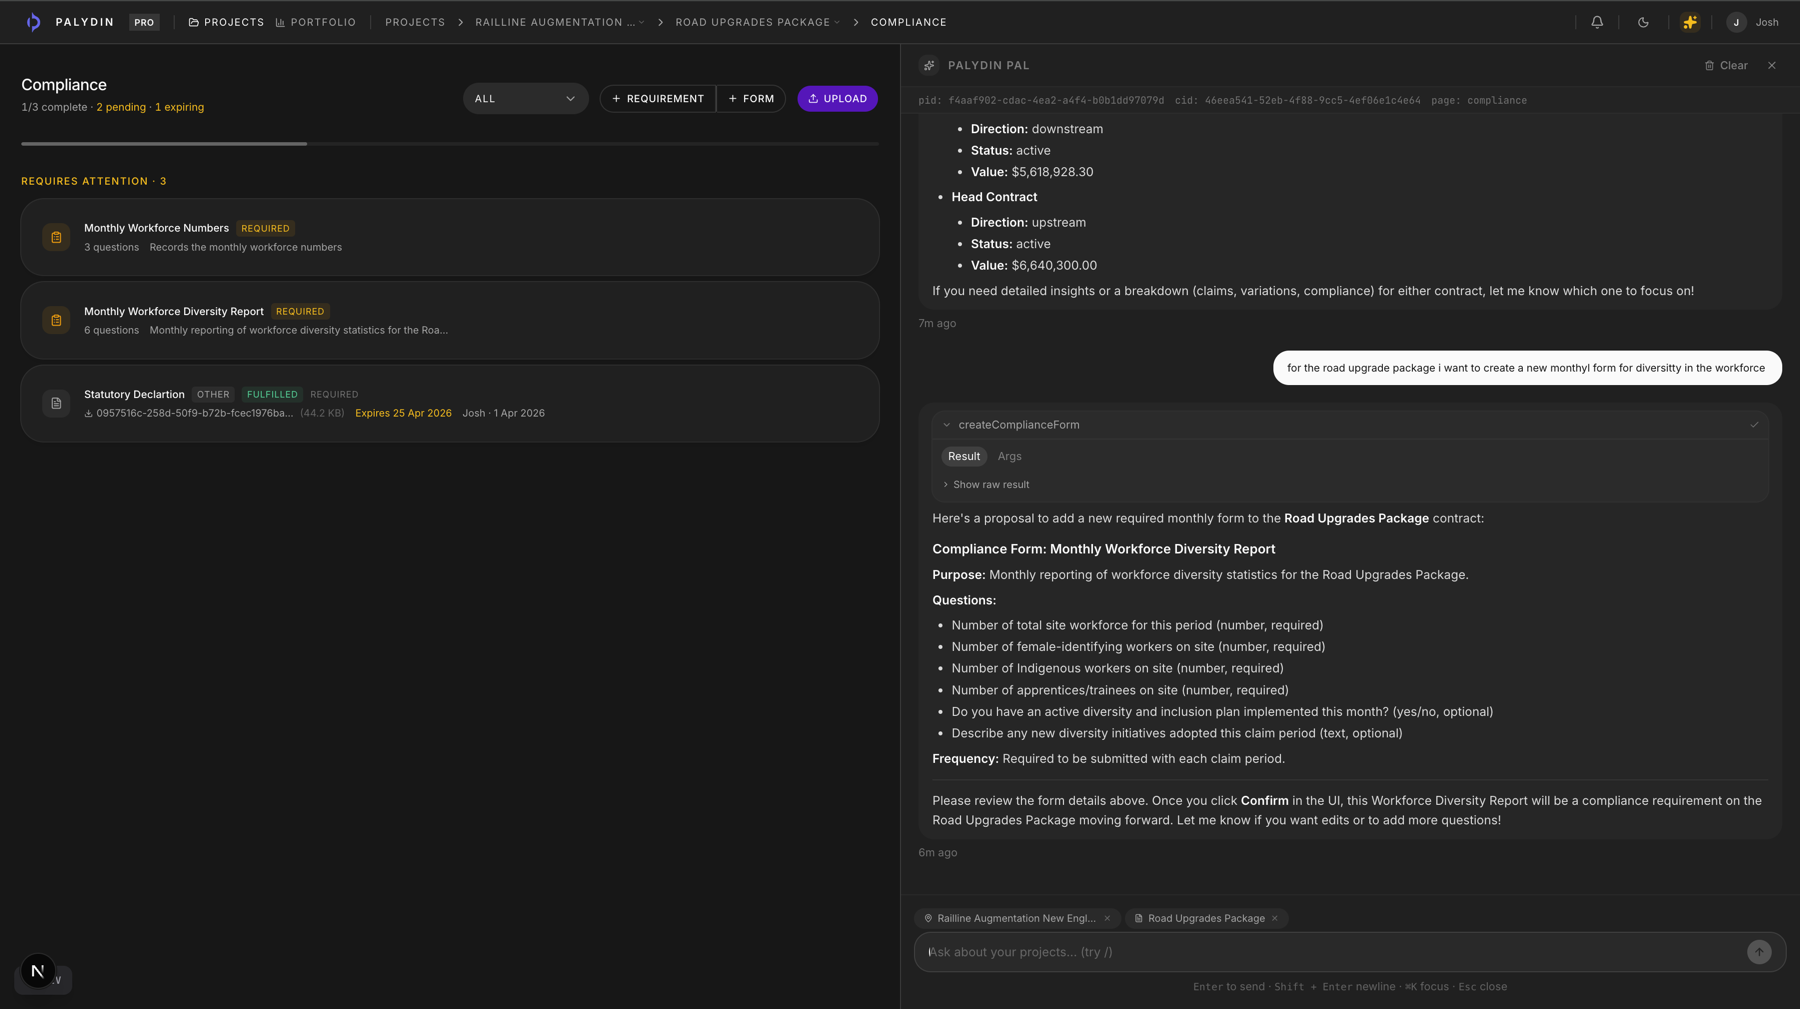Remove Railline Augmentation context chip
The height and width of the screenshot is (1009, 1800).
[x=1107, y=918]
